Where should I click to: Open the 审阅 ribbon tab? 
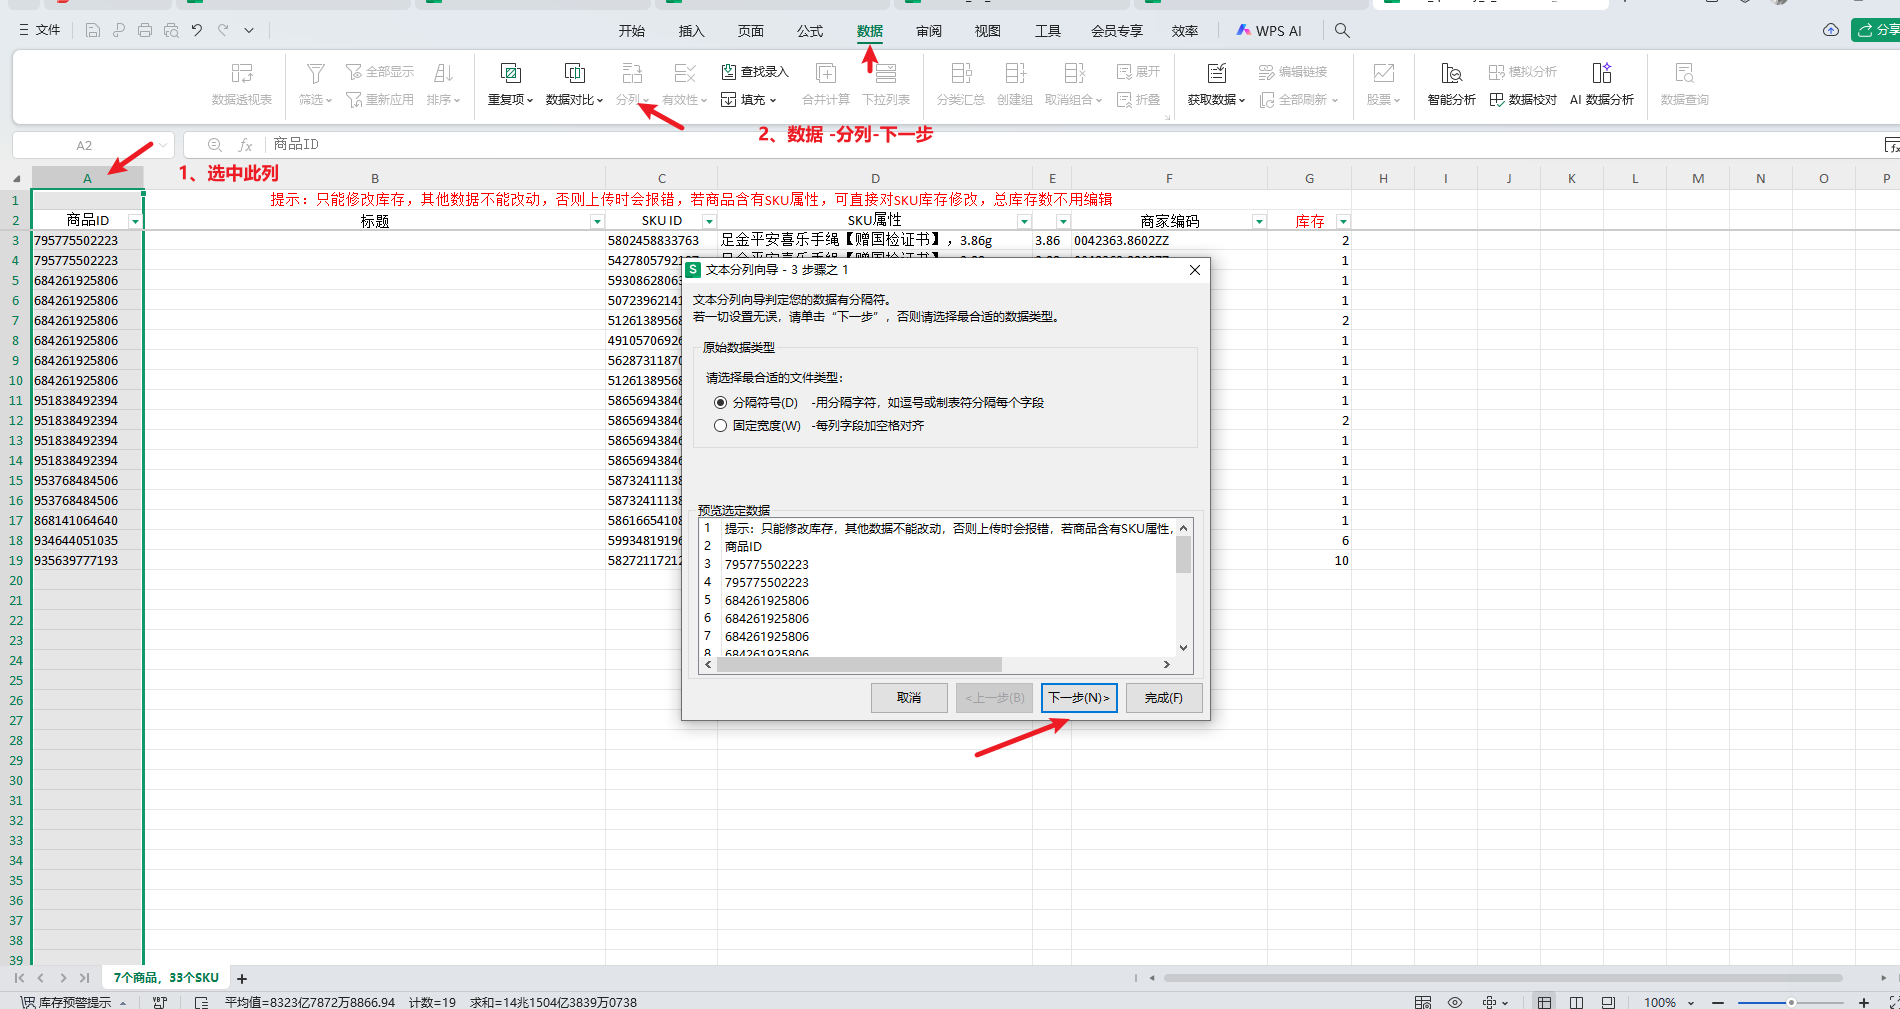(928, 31)
